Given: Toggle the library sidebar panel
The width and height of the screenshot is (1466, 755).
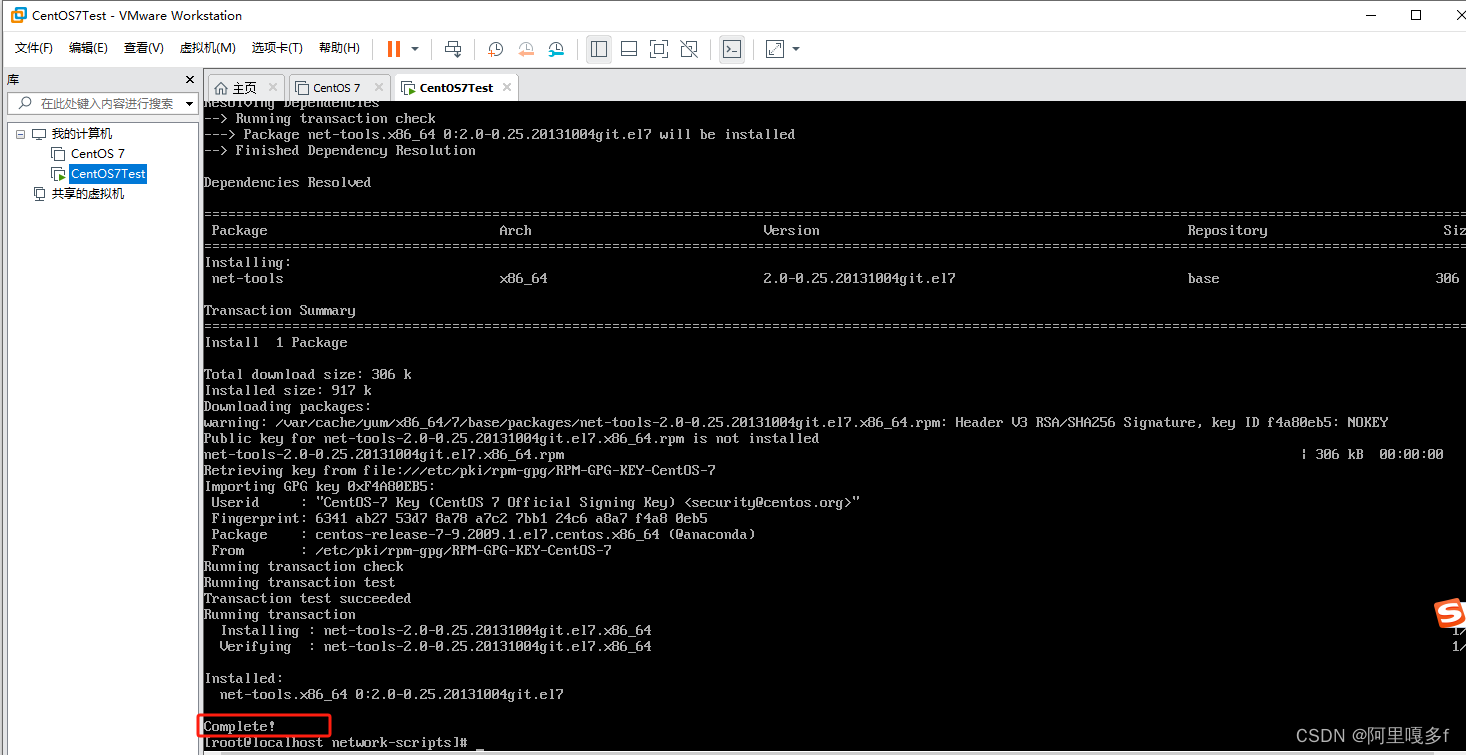Looking at the screenshot, I should pos(598,48).
